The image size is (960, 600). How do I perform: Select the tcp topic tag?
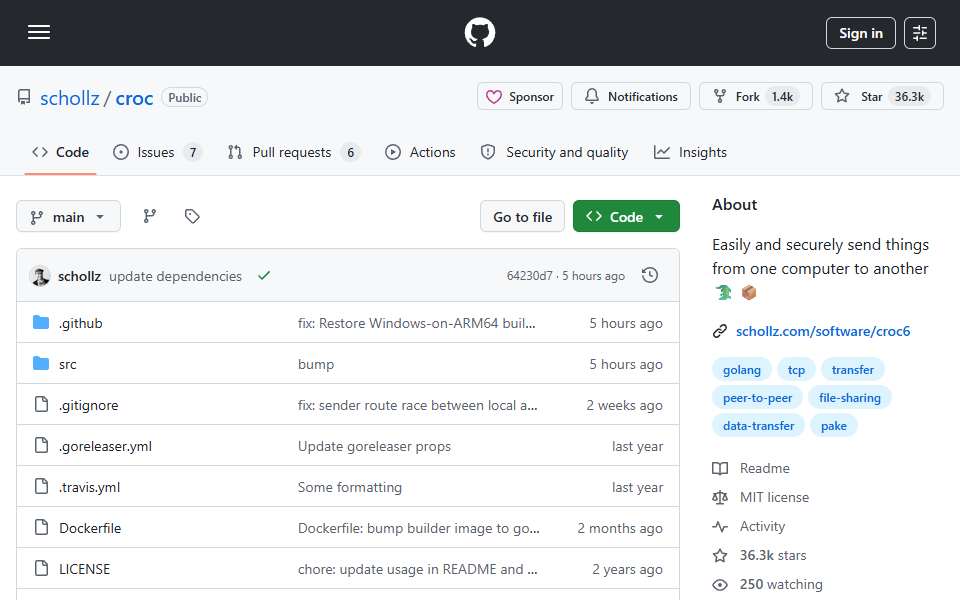click(x=796, y=370)
